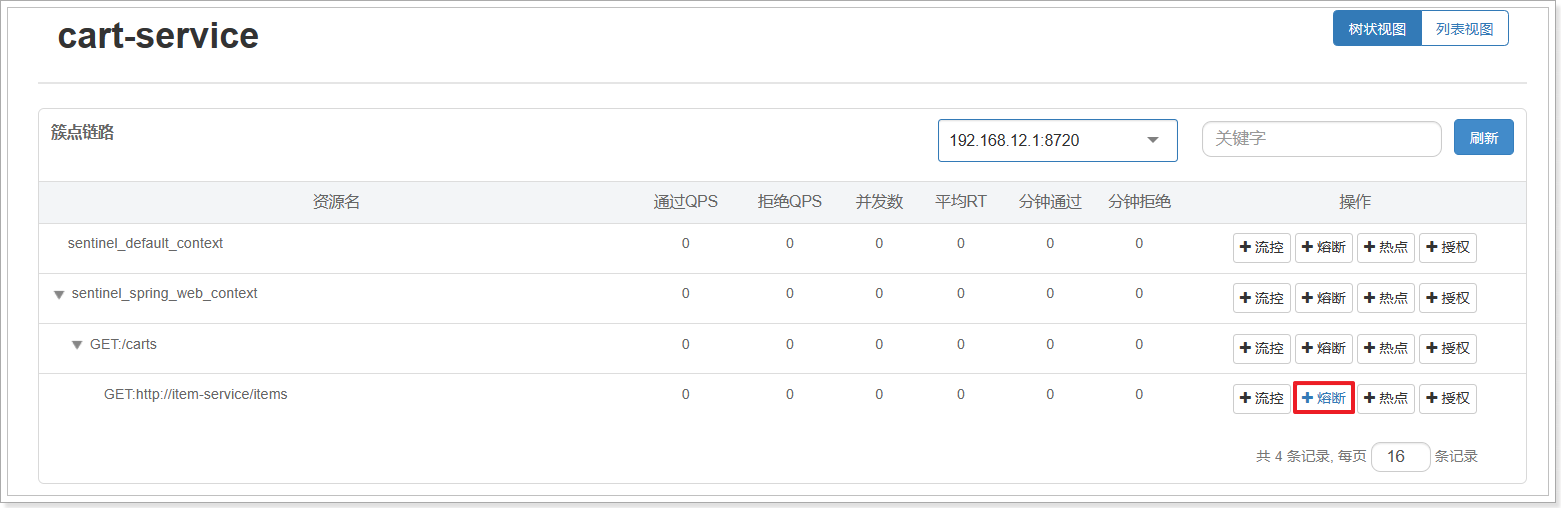Add 授权 rule for GET:http://item-service/items
This screenshot has height=508, width=1561.
[x=1448, y=398]
